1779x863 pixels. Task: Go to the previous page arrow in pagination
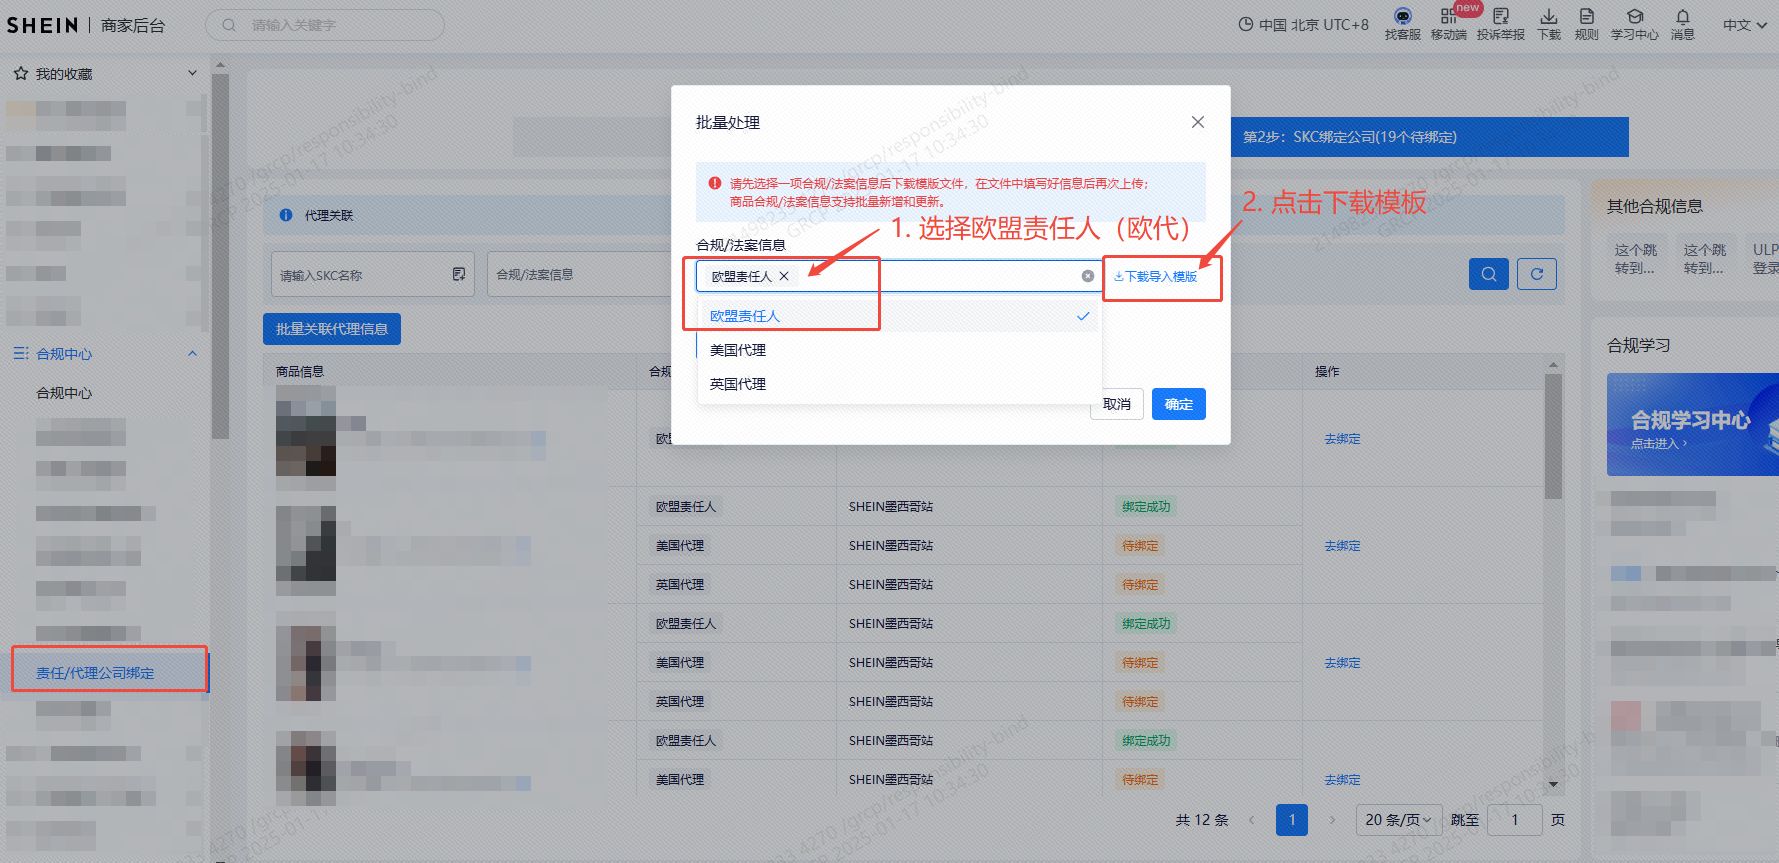click(x=1251, y=820)
